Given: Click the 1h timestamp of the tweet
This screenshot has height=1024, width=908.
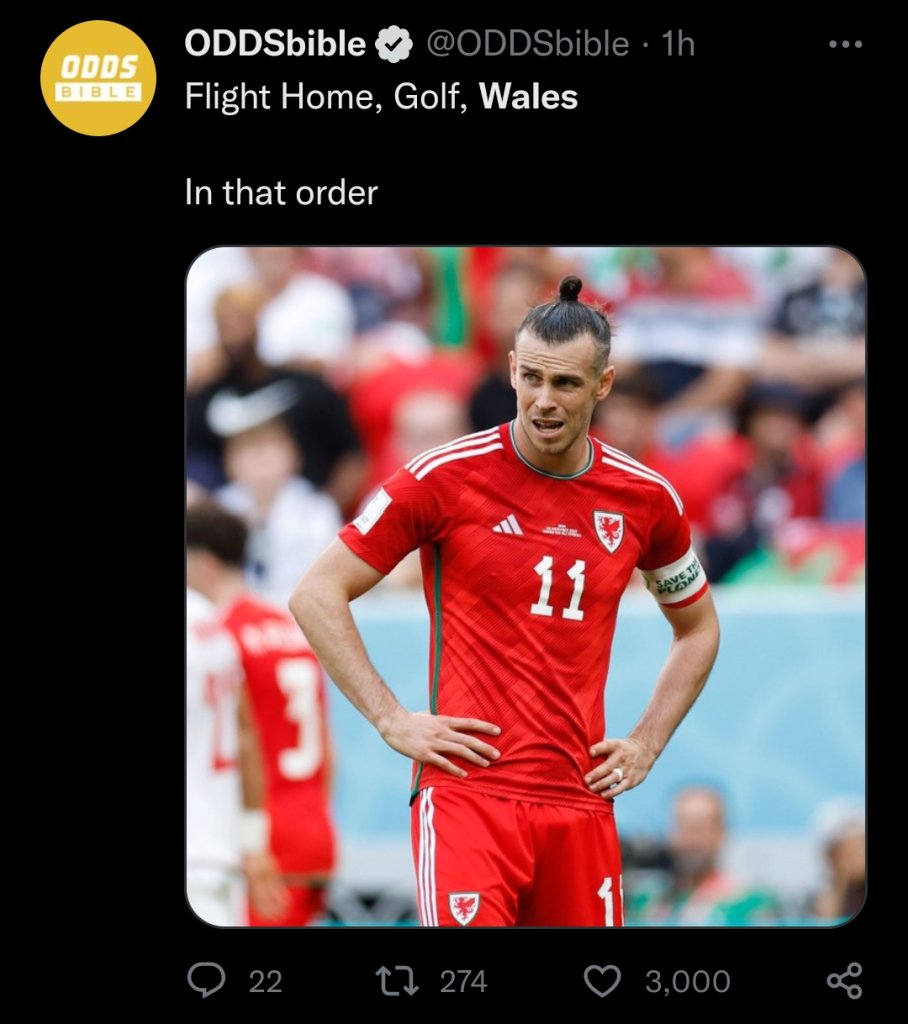Looking at the screenshot, I should [x=678, y=44].
